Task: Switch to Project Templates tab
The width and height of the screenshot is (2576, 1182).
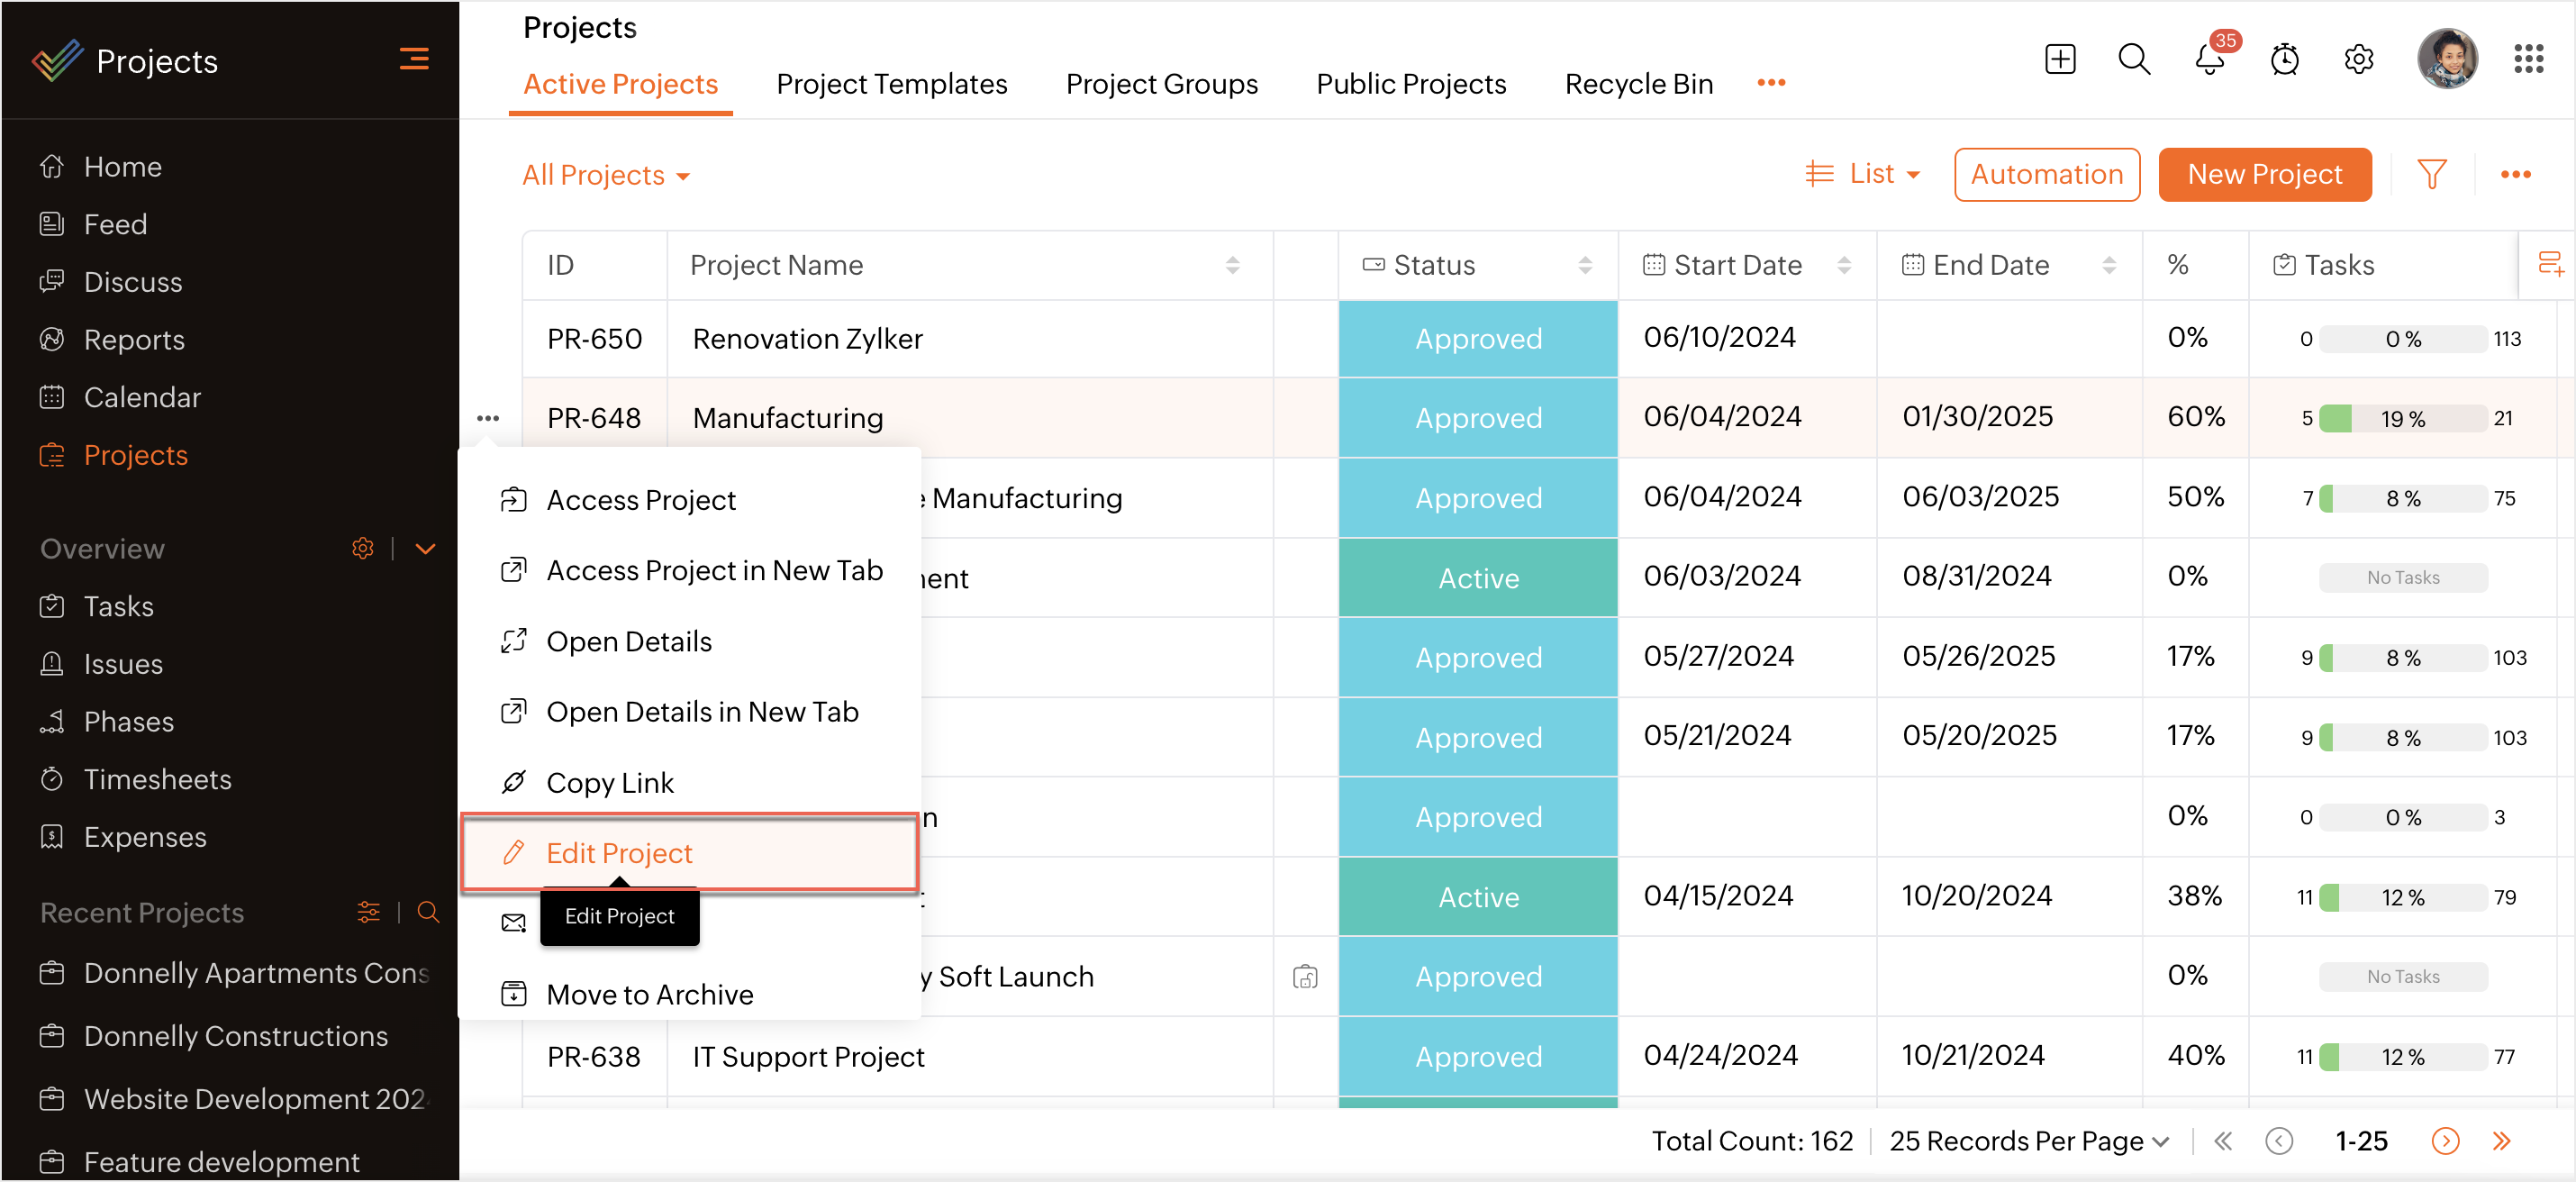Action: pos(891,84)
